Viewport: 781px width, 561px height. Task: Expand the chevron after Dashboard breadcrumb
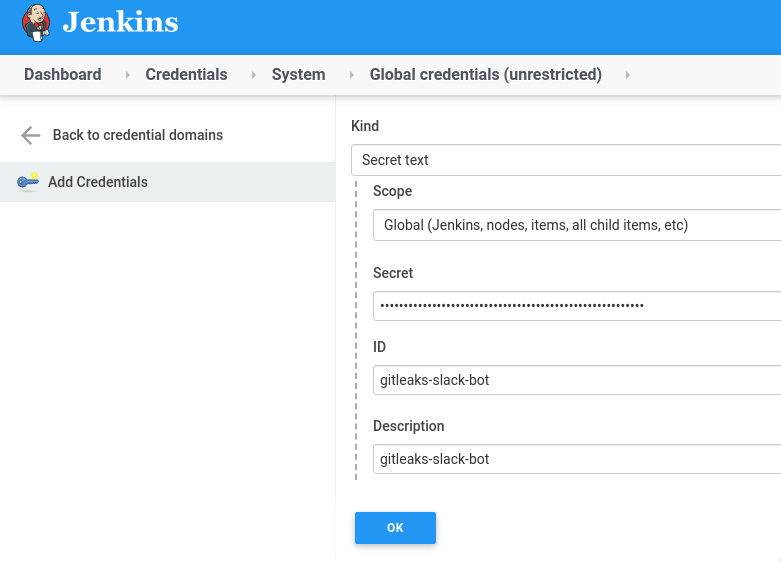click(x=128, y=75)
